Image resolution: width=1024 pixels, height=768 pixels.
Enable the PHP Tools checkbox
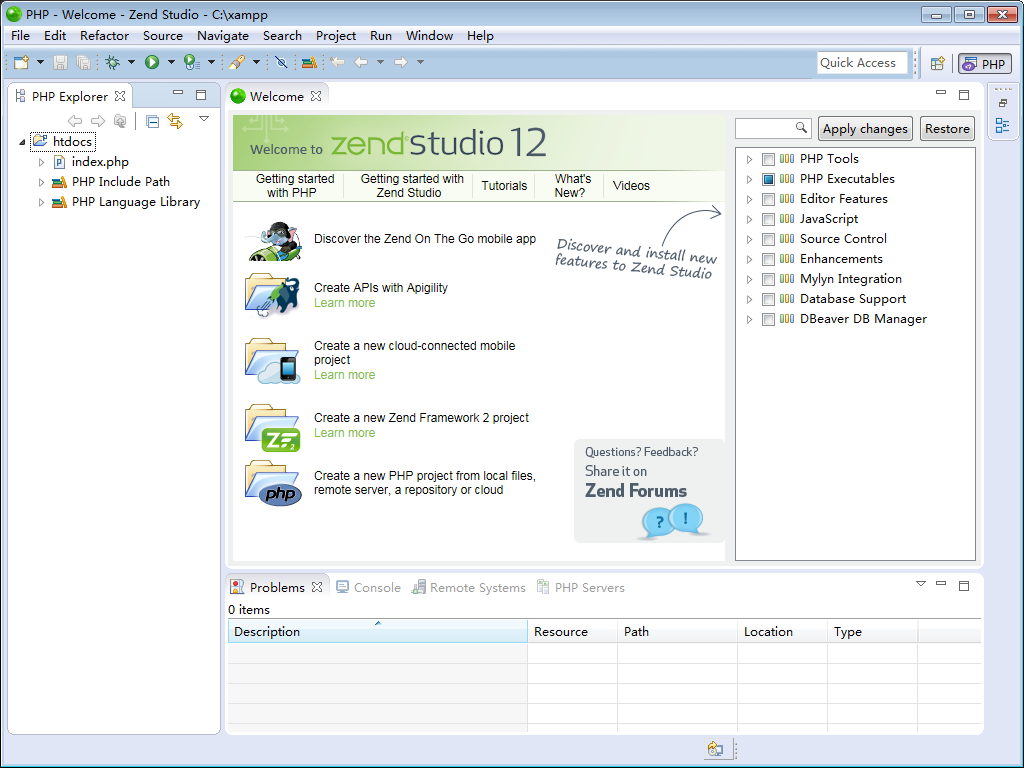tap(768, 159)
